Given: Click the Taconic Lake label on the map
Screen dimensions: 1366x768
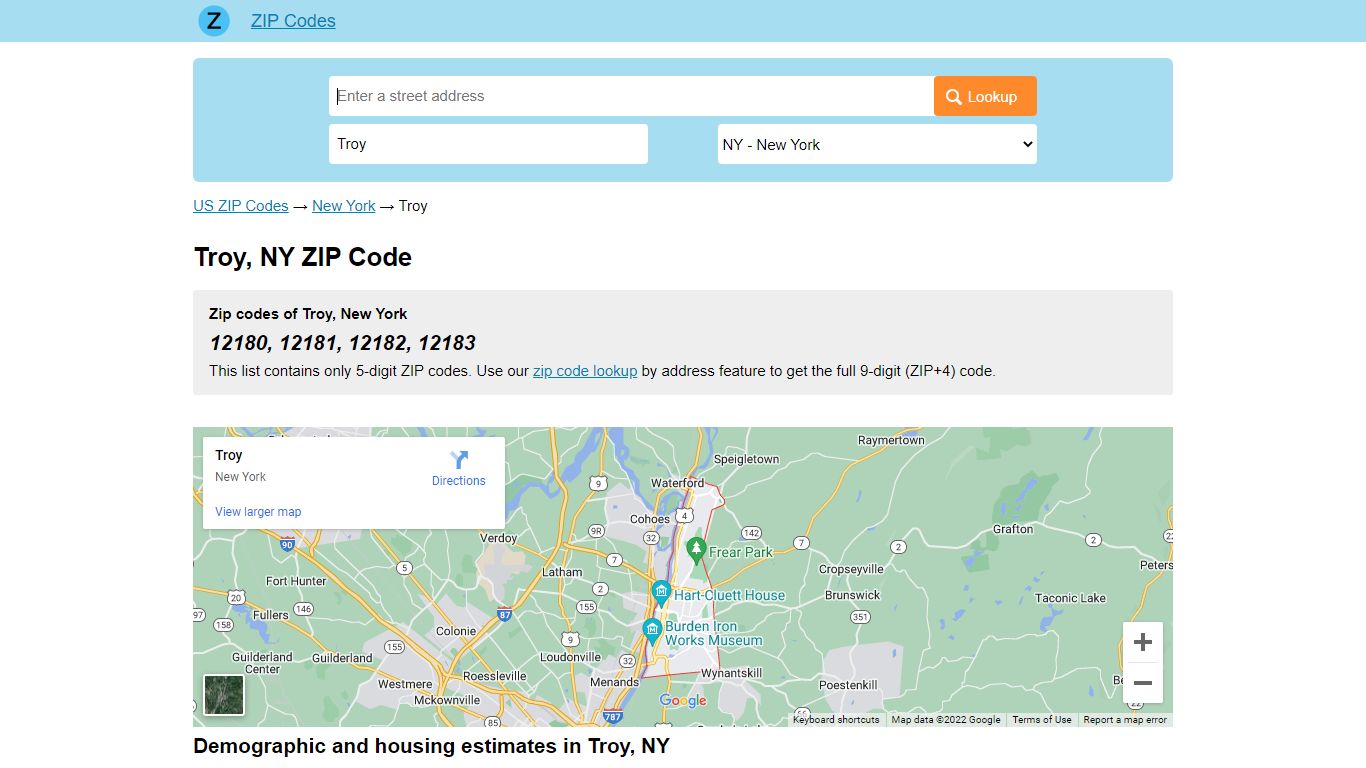Looking at the screenshot, I should (x=1071, y=598).
